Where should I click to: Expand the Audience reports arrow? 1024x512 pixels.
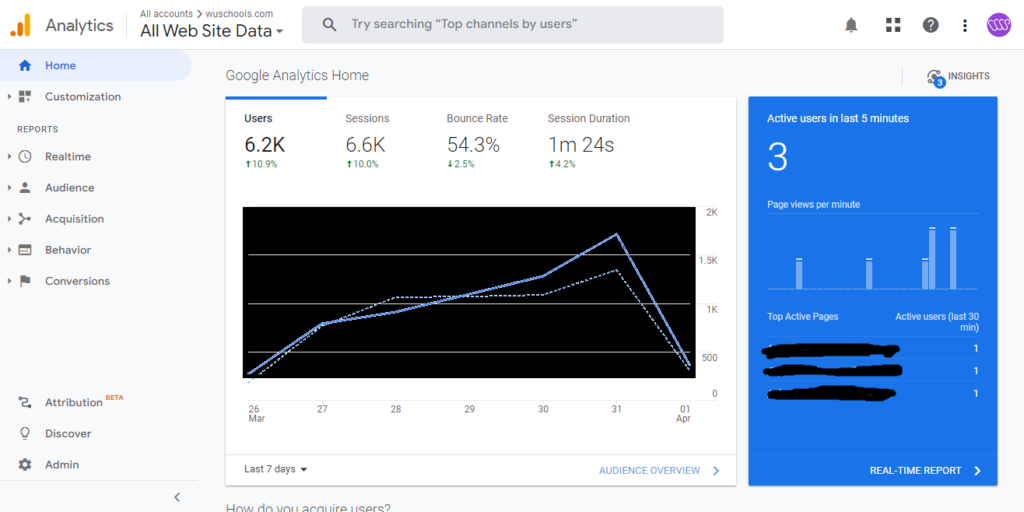pos(9,187)
